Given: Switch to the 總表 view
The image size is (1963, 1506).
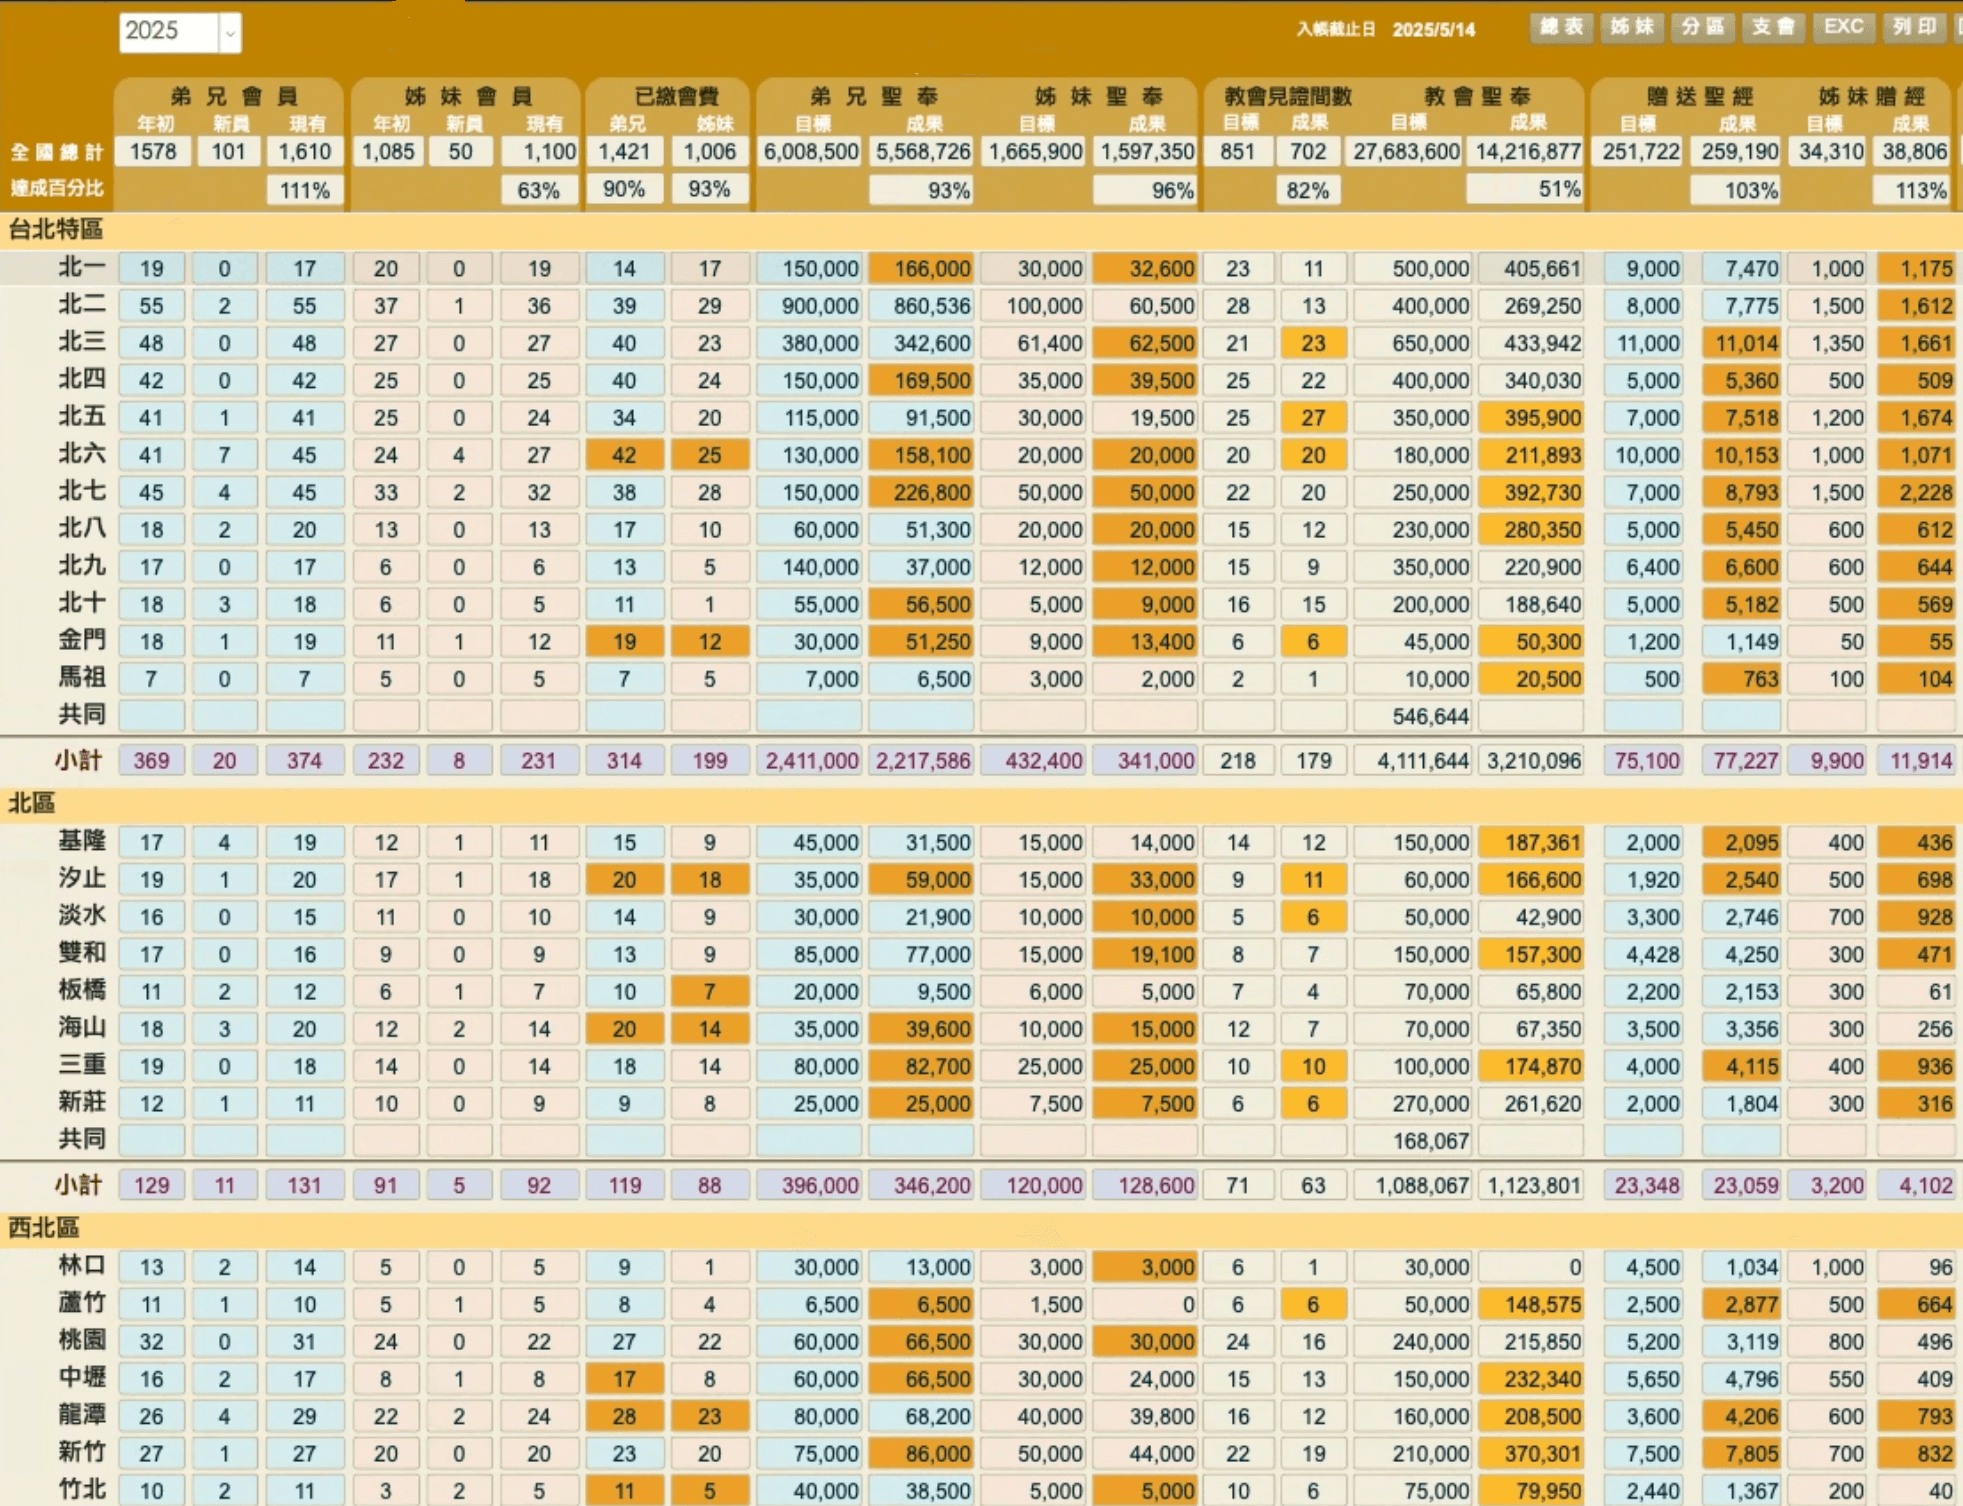Looking at the screenshot, I should [x=1561, y=27].
